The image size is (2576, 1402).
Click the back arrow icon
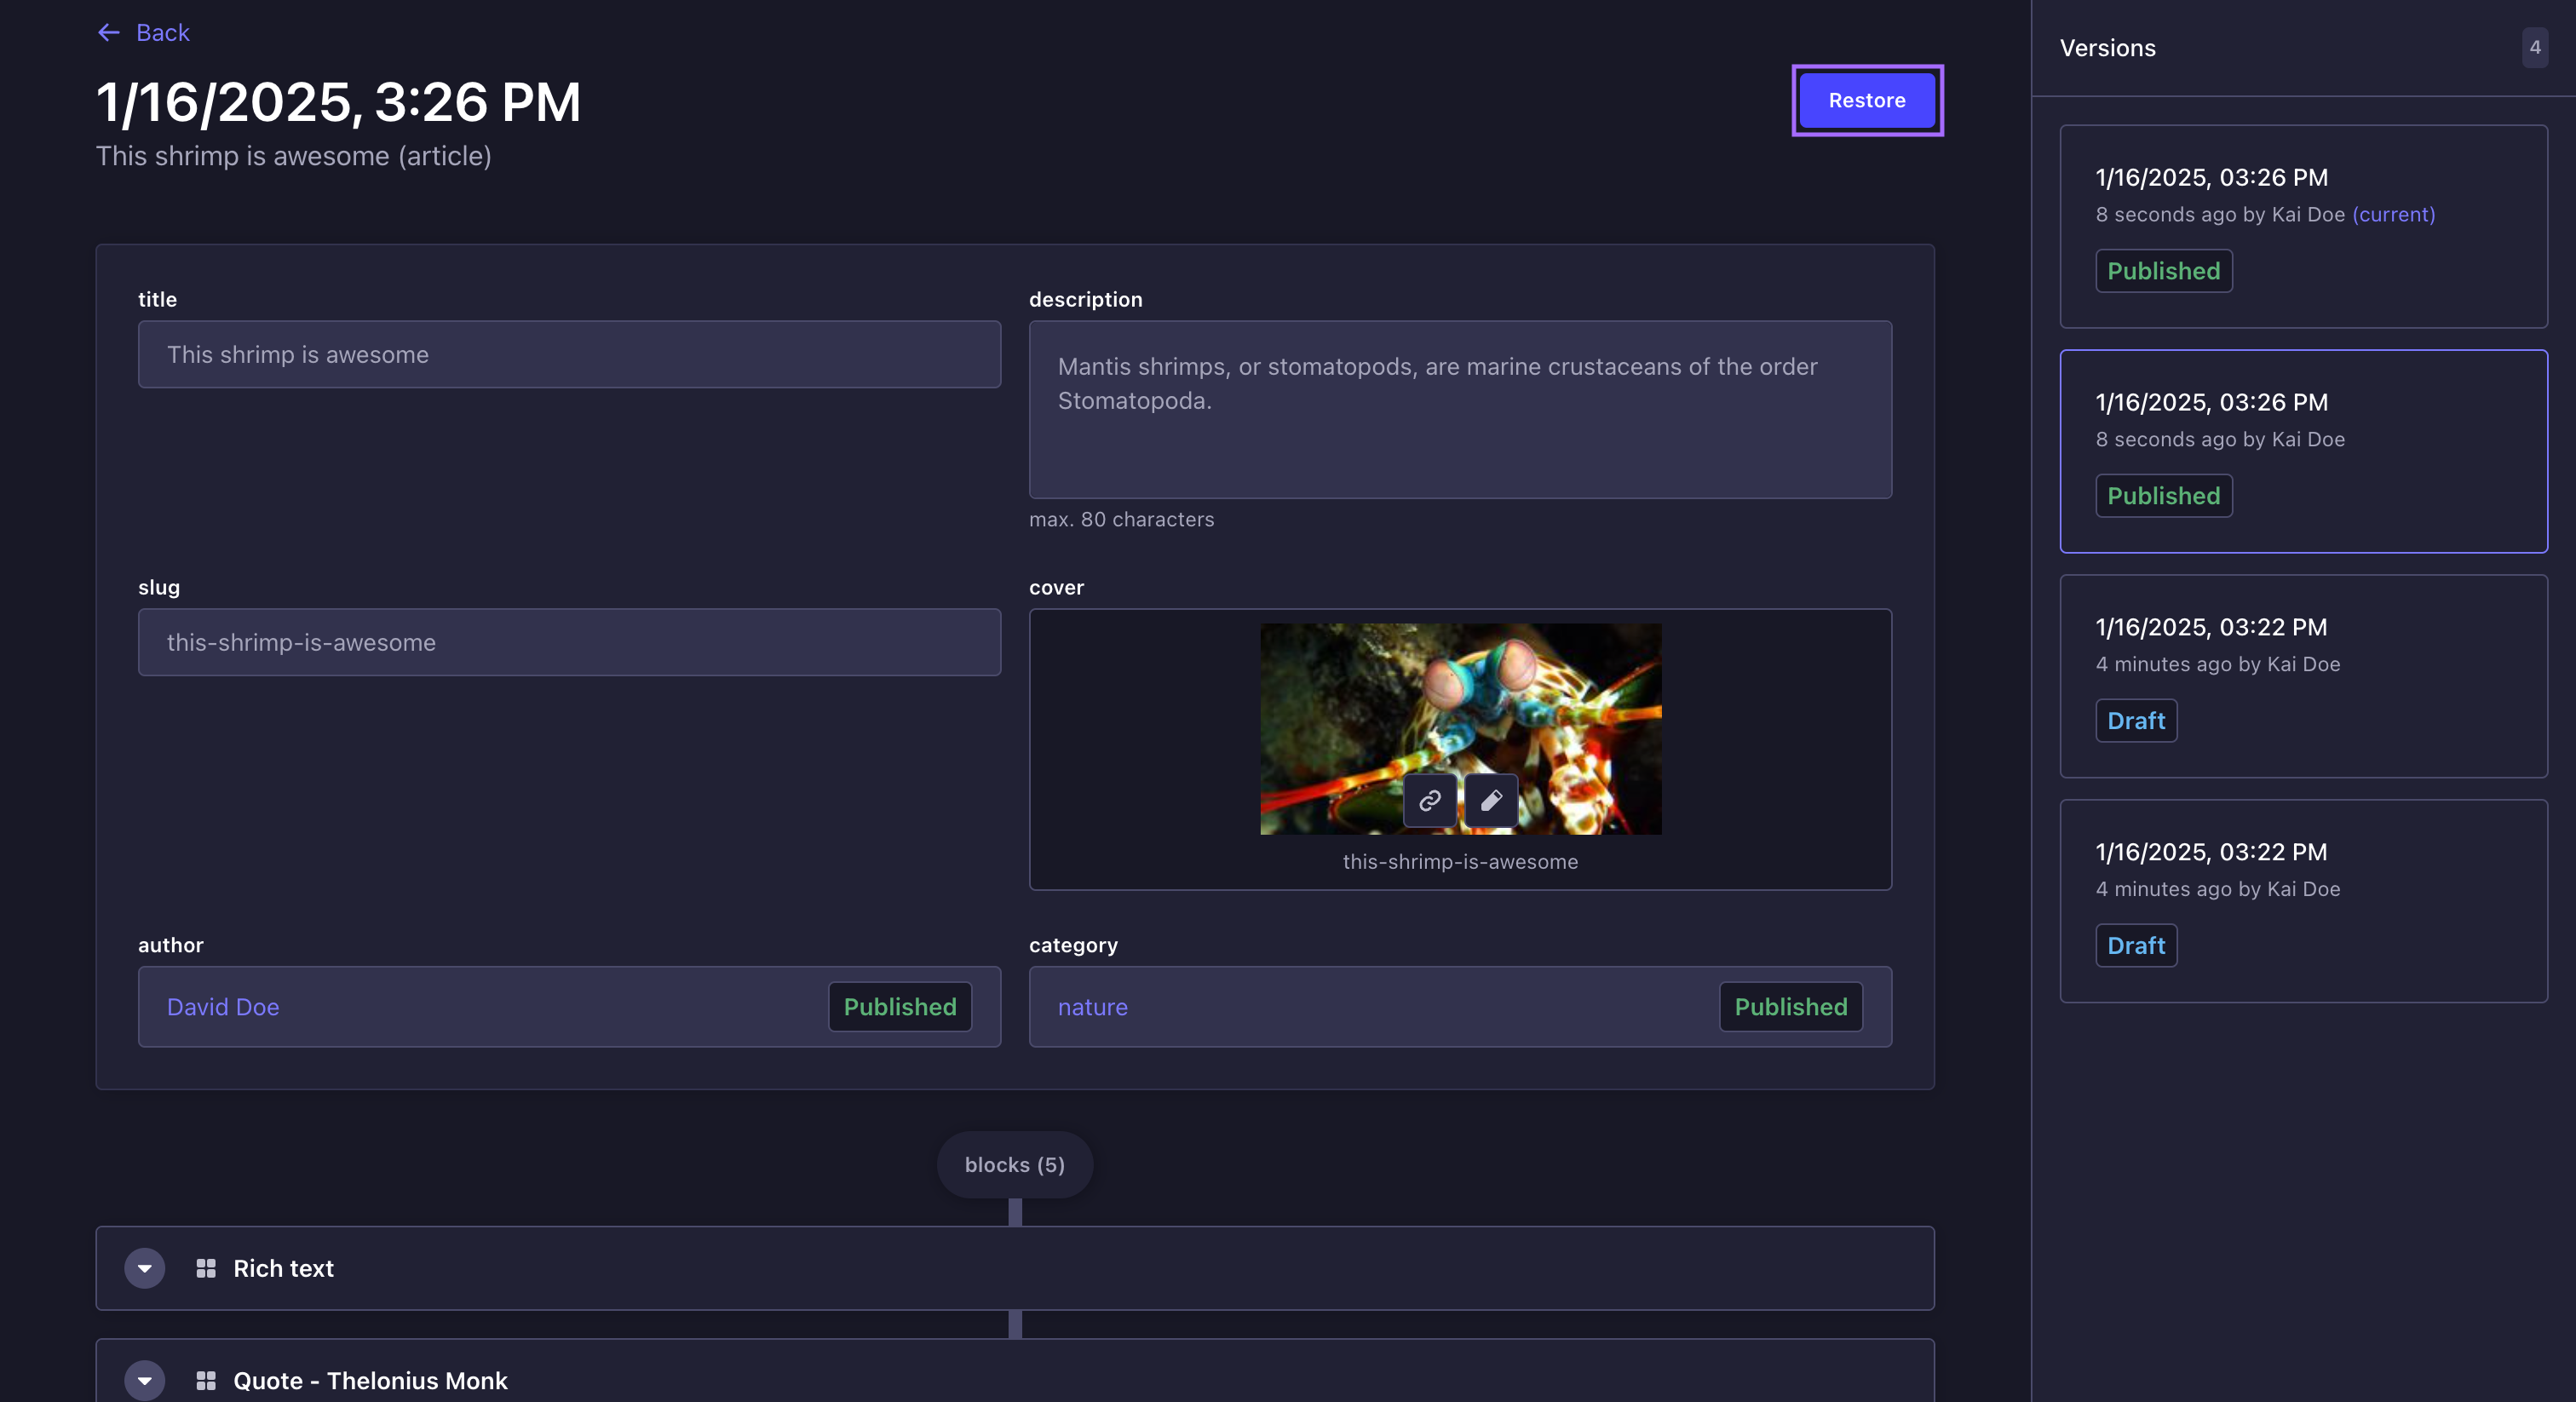click(x=110, y=33)
